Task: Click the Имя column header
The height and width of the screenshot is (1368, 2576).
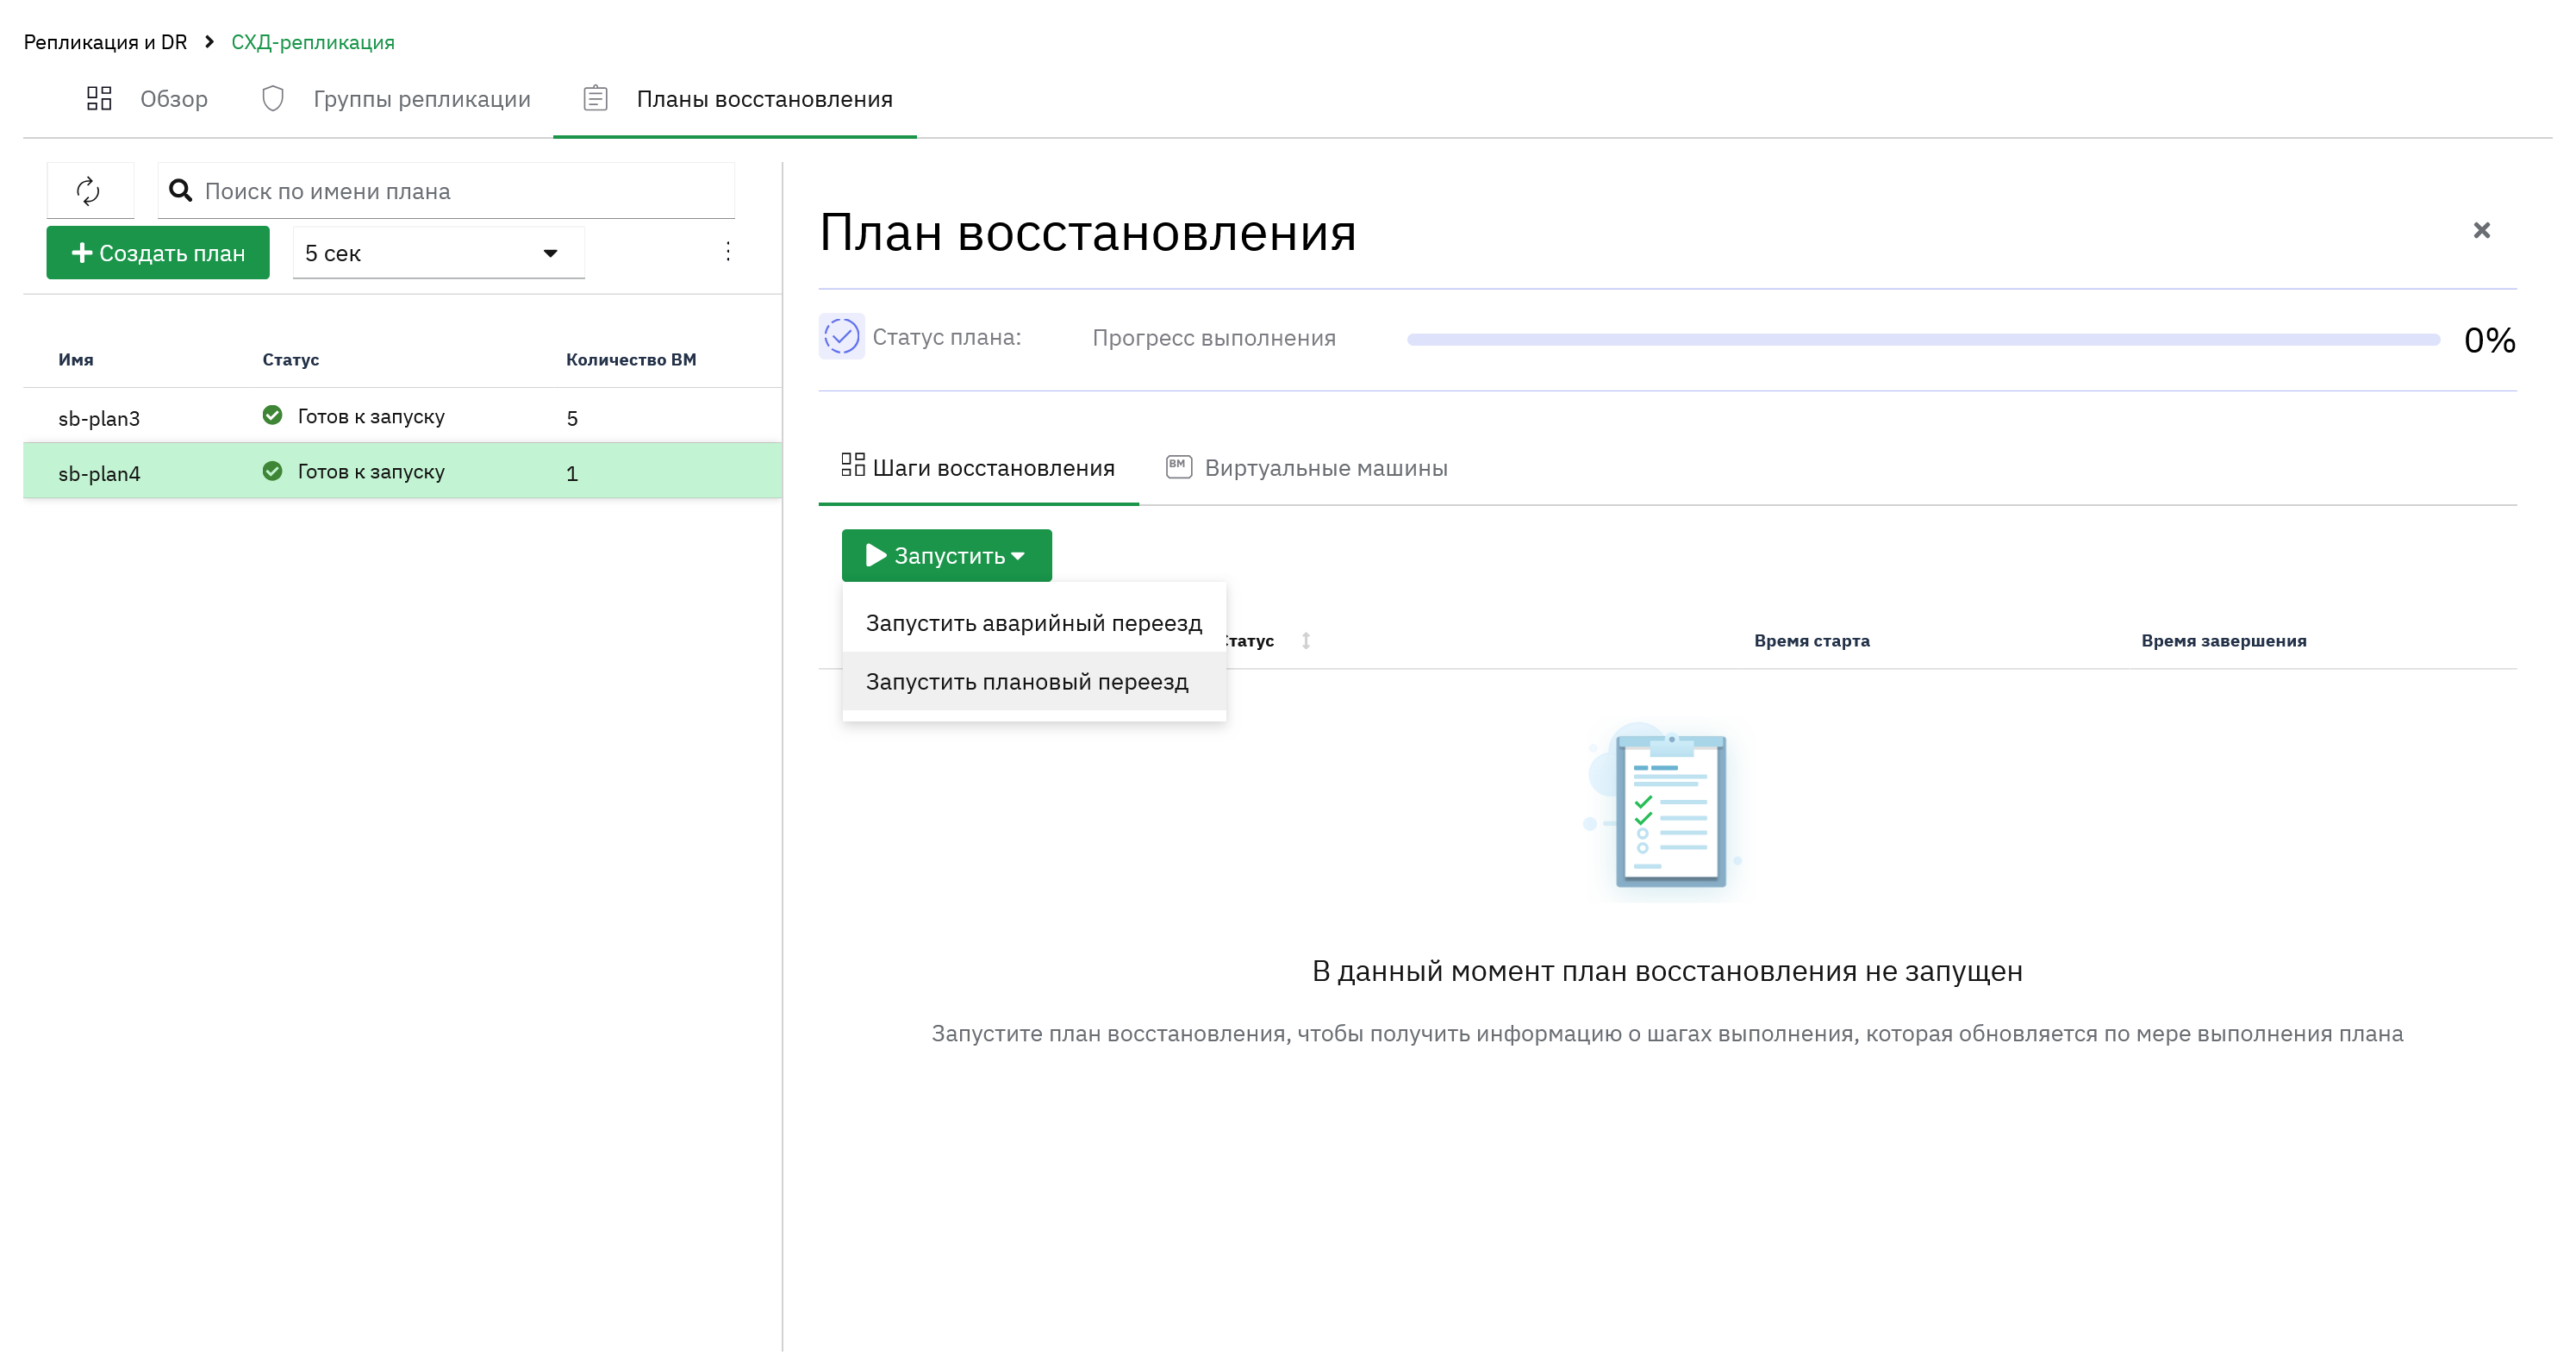Action: [x=76, y=360]
